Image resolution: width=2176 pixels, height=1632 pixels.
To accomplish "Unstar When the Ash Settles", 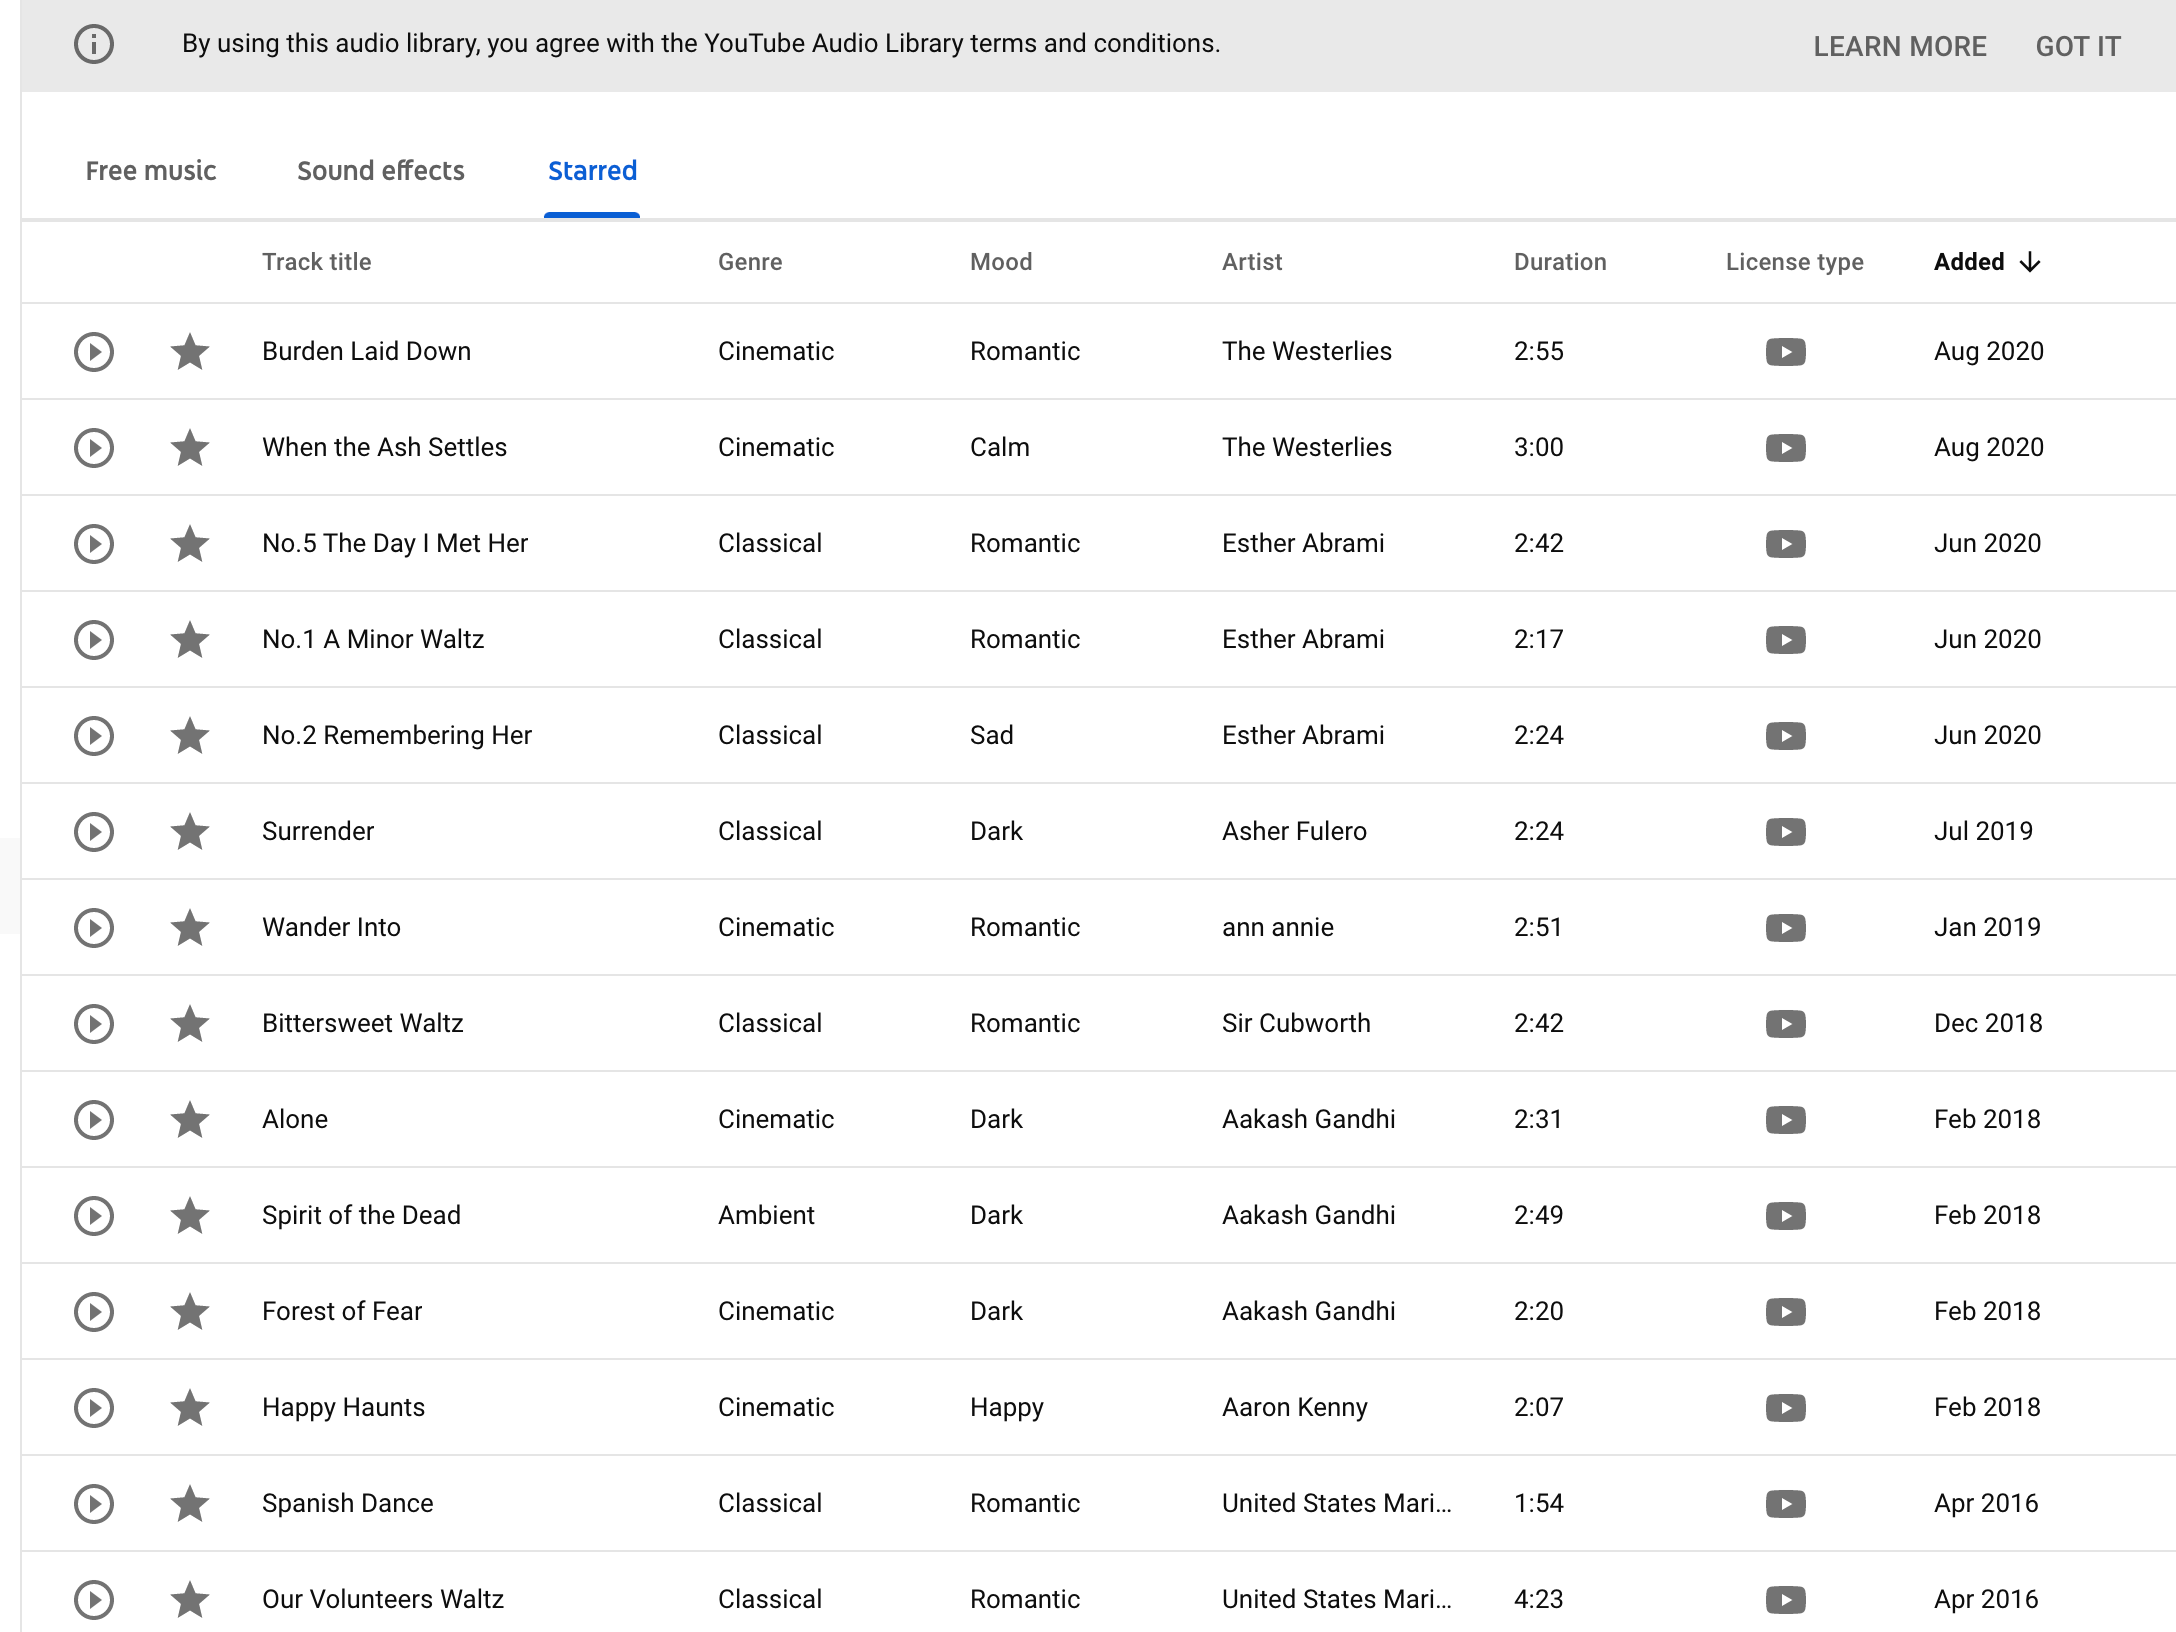I will [x=190, y=447].
